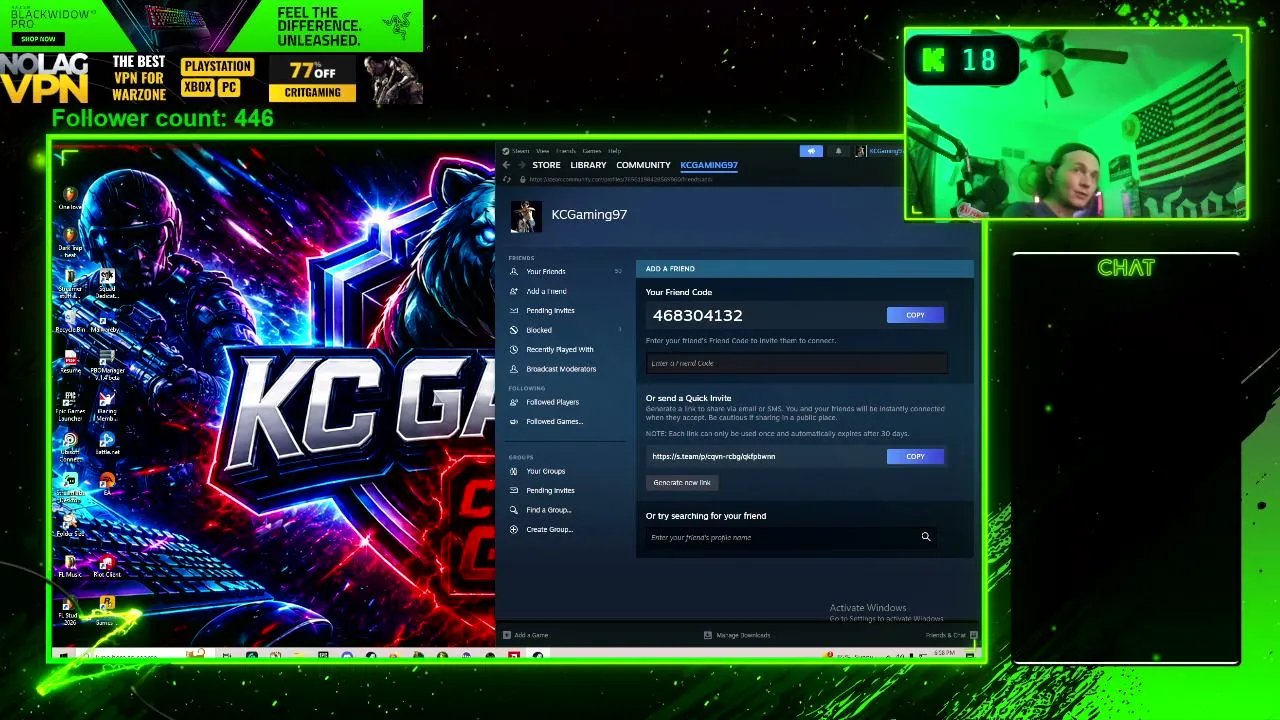Open the Resume PDF desktop icon
1280x720 pixels.
click(x=70, y=363)
